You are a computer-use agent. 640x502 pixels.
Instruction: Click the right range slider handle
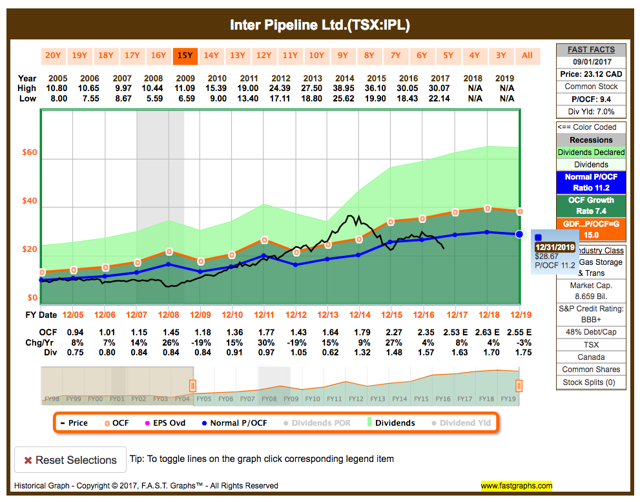[519, 385]
